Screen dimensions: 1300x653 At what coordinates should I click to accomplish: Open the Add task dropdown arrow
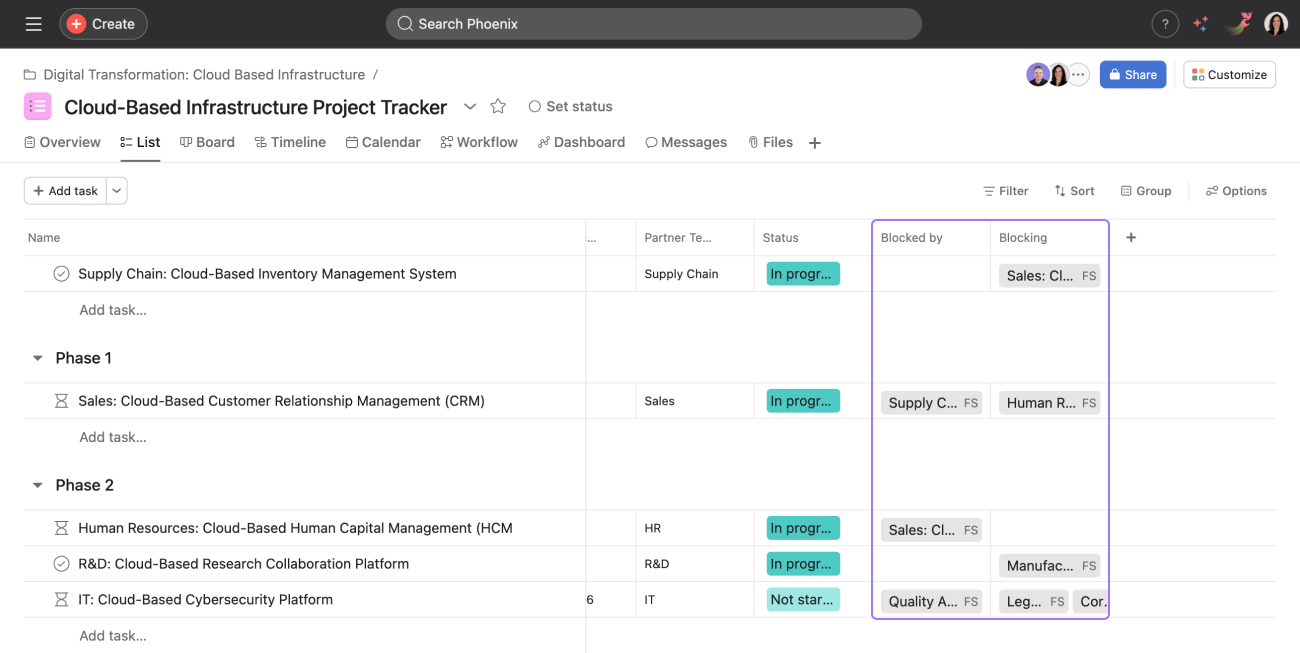tap(117, 191)
